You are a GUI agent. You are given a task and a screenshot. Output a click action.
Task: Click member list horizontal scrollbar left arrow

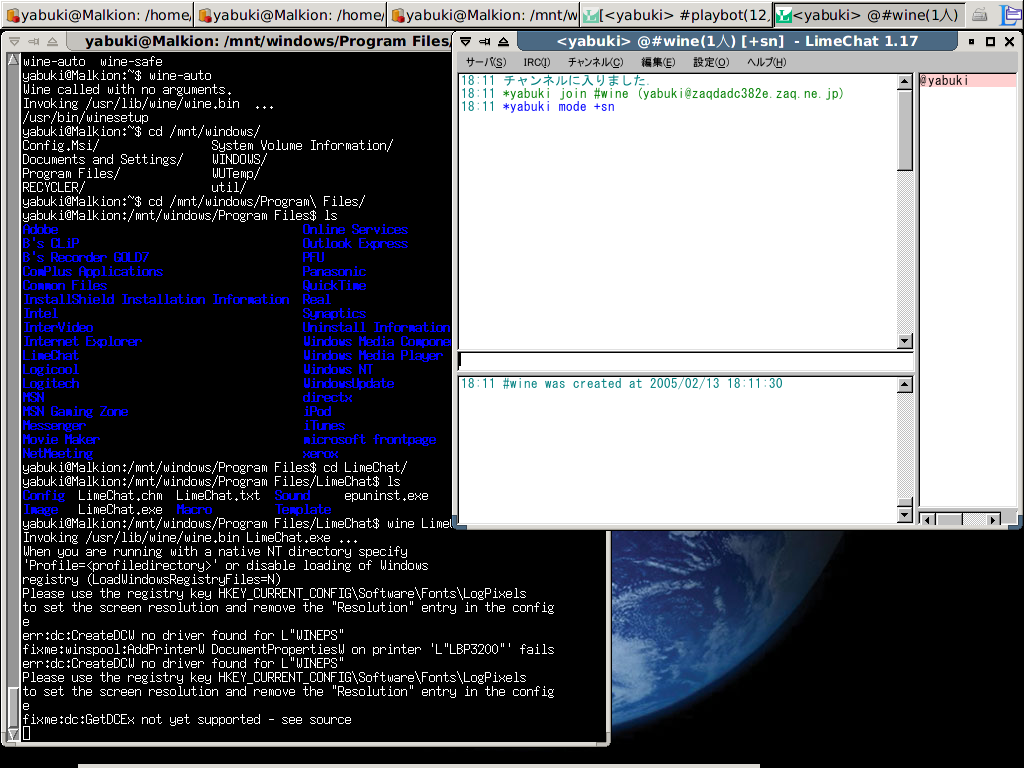click(927, 520)
